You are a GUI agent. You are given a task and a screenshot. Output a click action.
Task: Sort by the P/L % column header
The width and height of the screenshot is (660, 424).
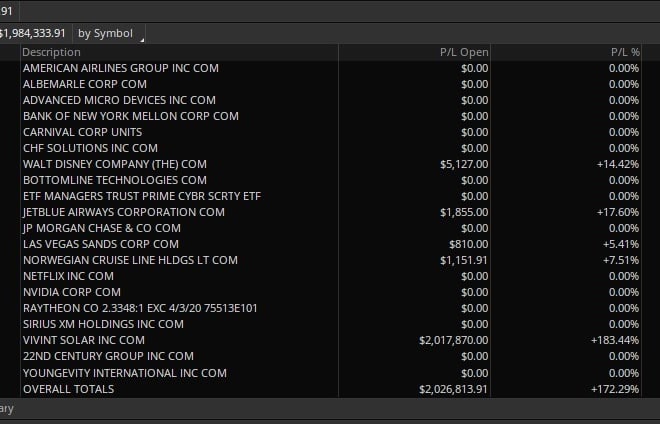[625, 52]
